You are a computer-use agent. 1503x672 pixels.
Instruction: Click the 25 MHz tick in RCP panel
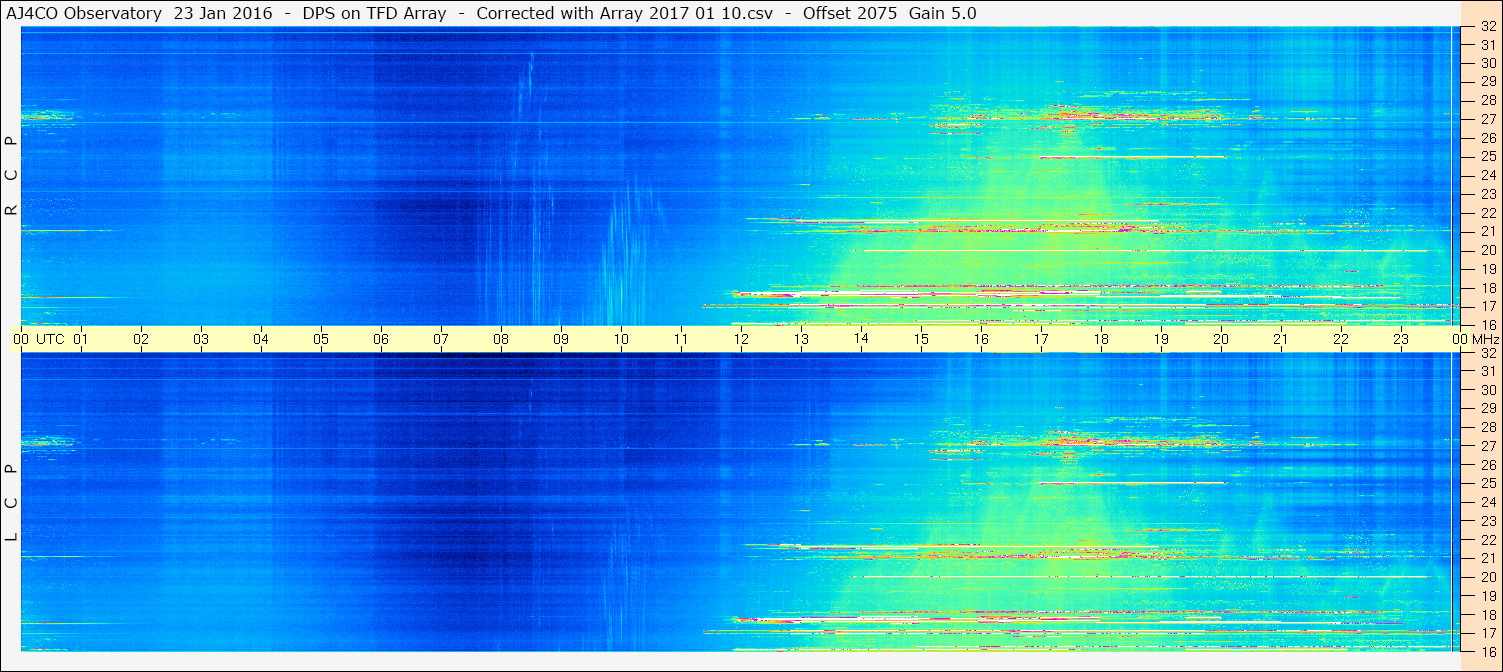click(x=1487, y=157)
